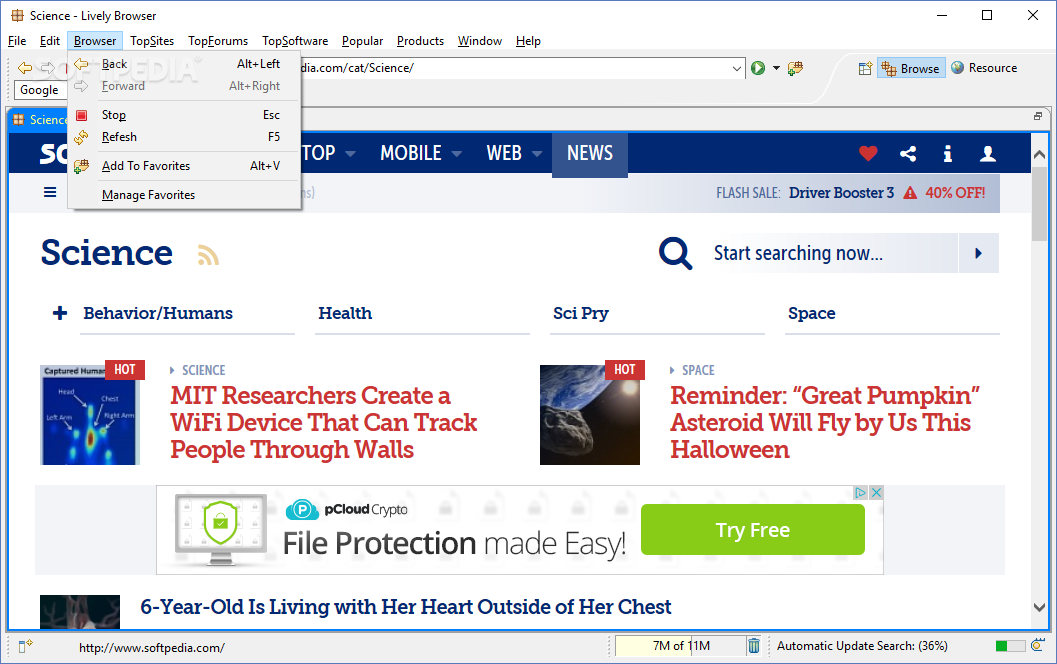Click the share icon in site header
Image resolution: width=1057 pixels, height=664 pixels.
pos(908,154)
